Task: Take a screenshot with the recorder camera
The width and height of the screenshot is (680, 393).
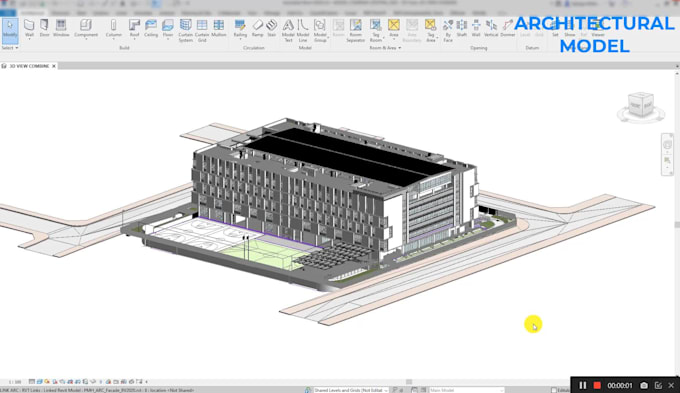Action: [644, 385]
